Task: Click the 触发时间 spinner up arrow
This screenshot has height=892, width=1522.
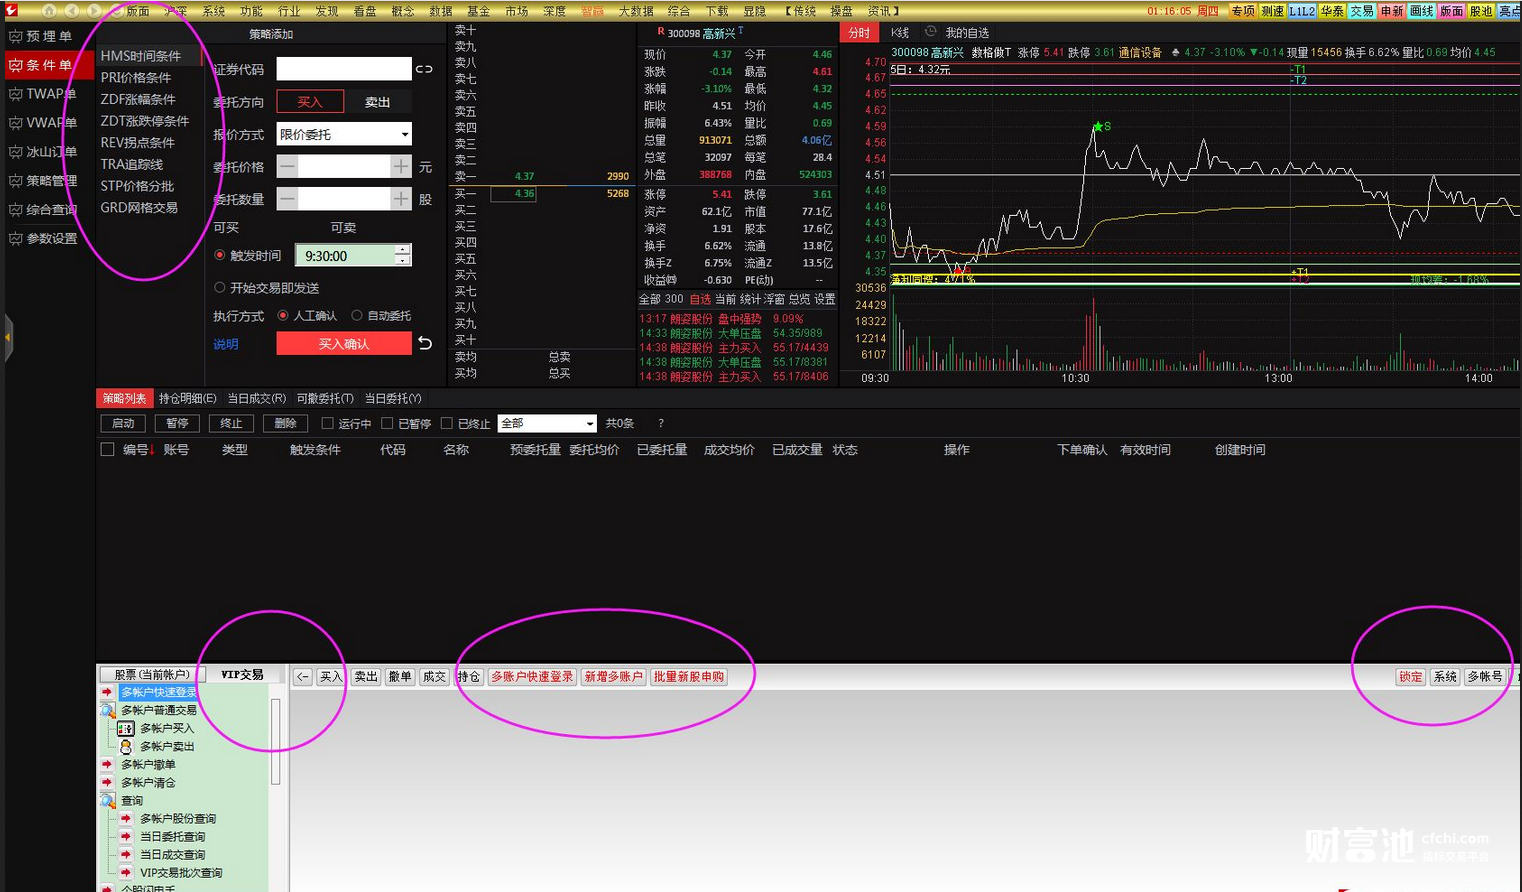Action: (402, 251)
